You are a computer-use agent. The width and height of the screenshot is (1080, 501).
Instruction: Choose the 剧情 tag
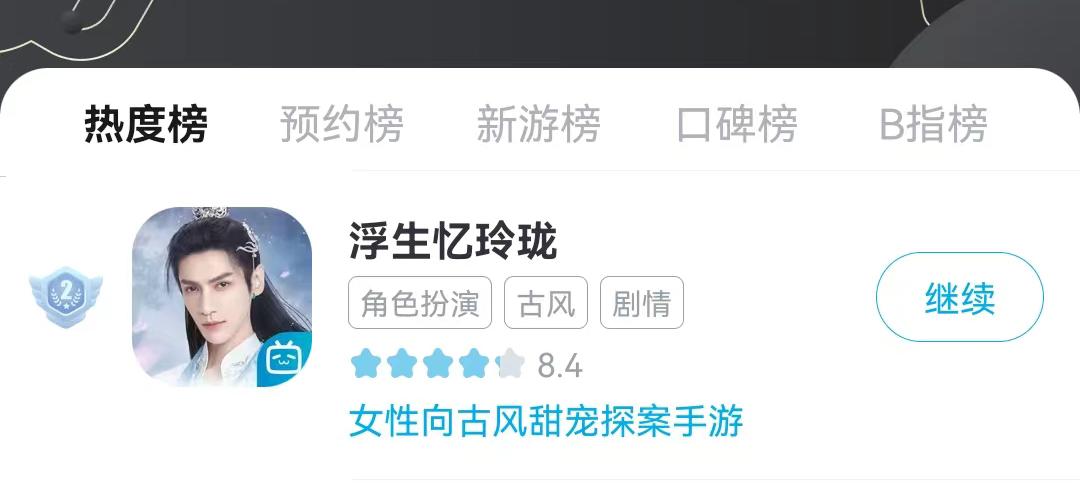642,303
